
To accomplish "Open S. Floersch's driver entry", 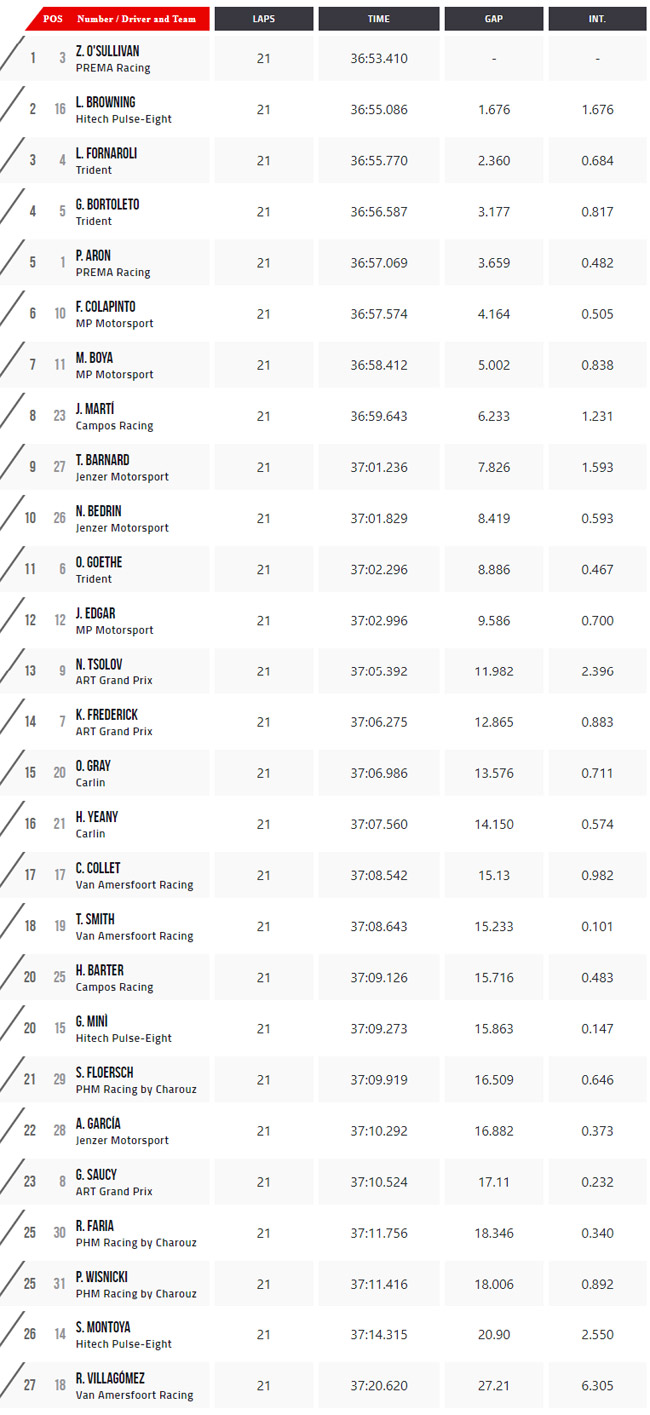I will coord(104,1072).
